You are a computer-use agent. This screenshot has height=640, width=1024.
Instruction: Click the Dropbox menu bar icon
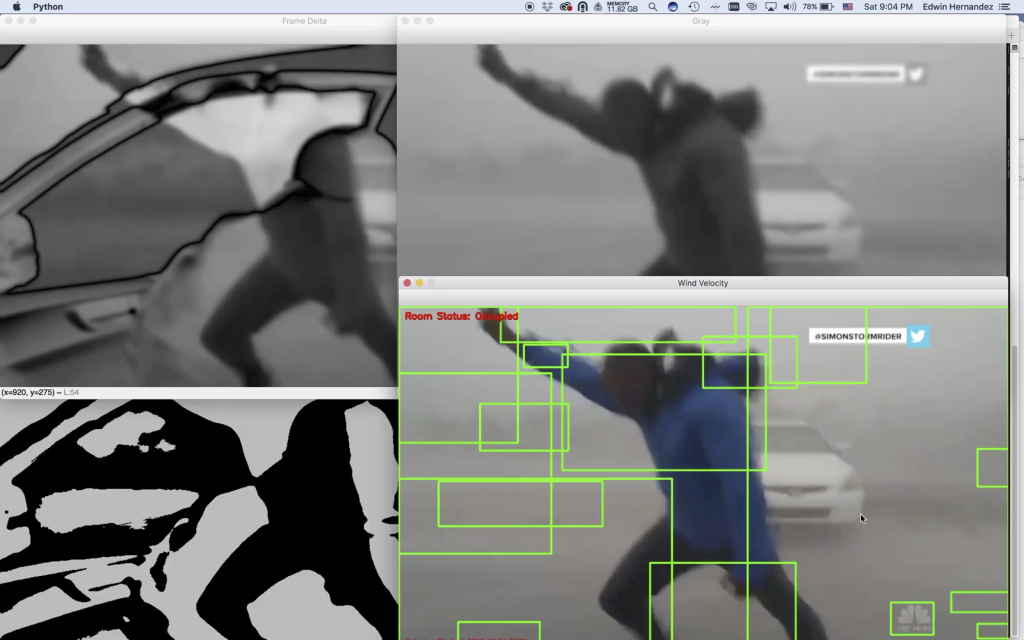[547, 6]
